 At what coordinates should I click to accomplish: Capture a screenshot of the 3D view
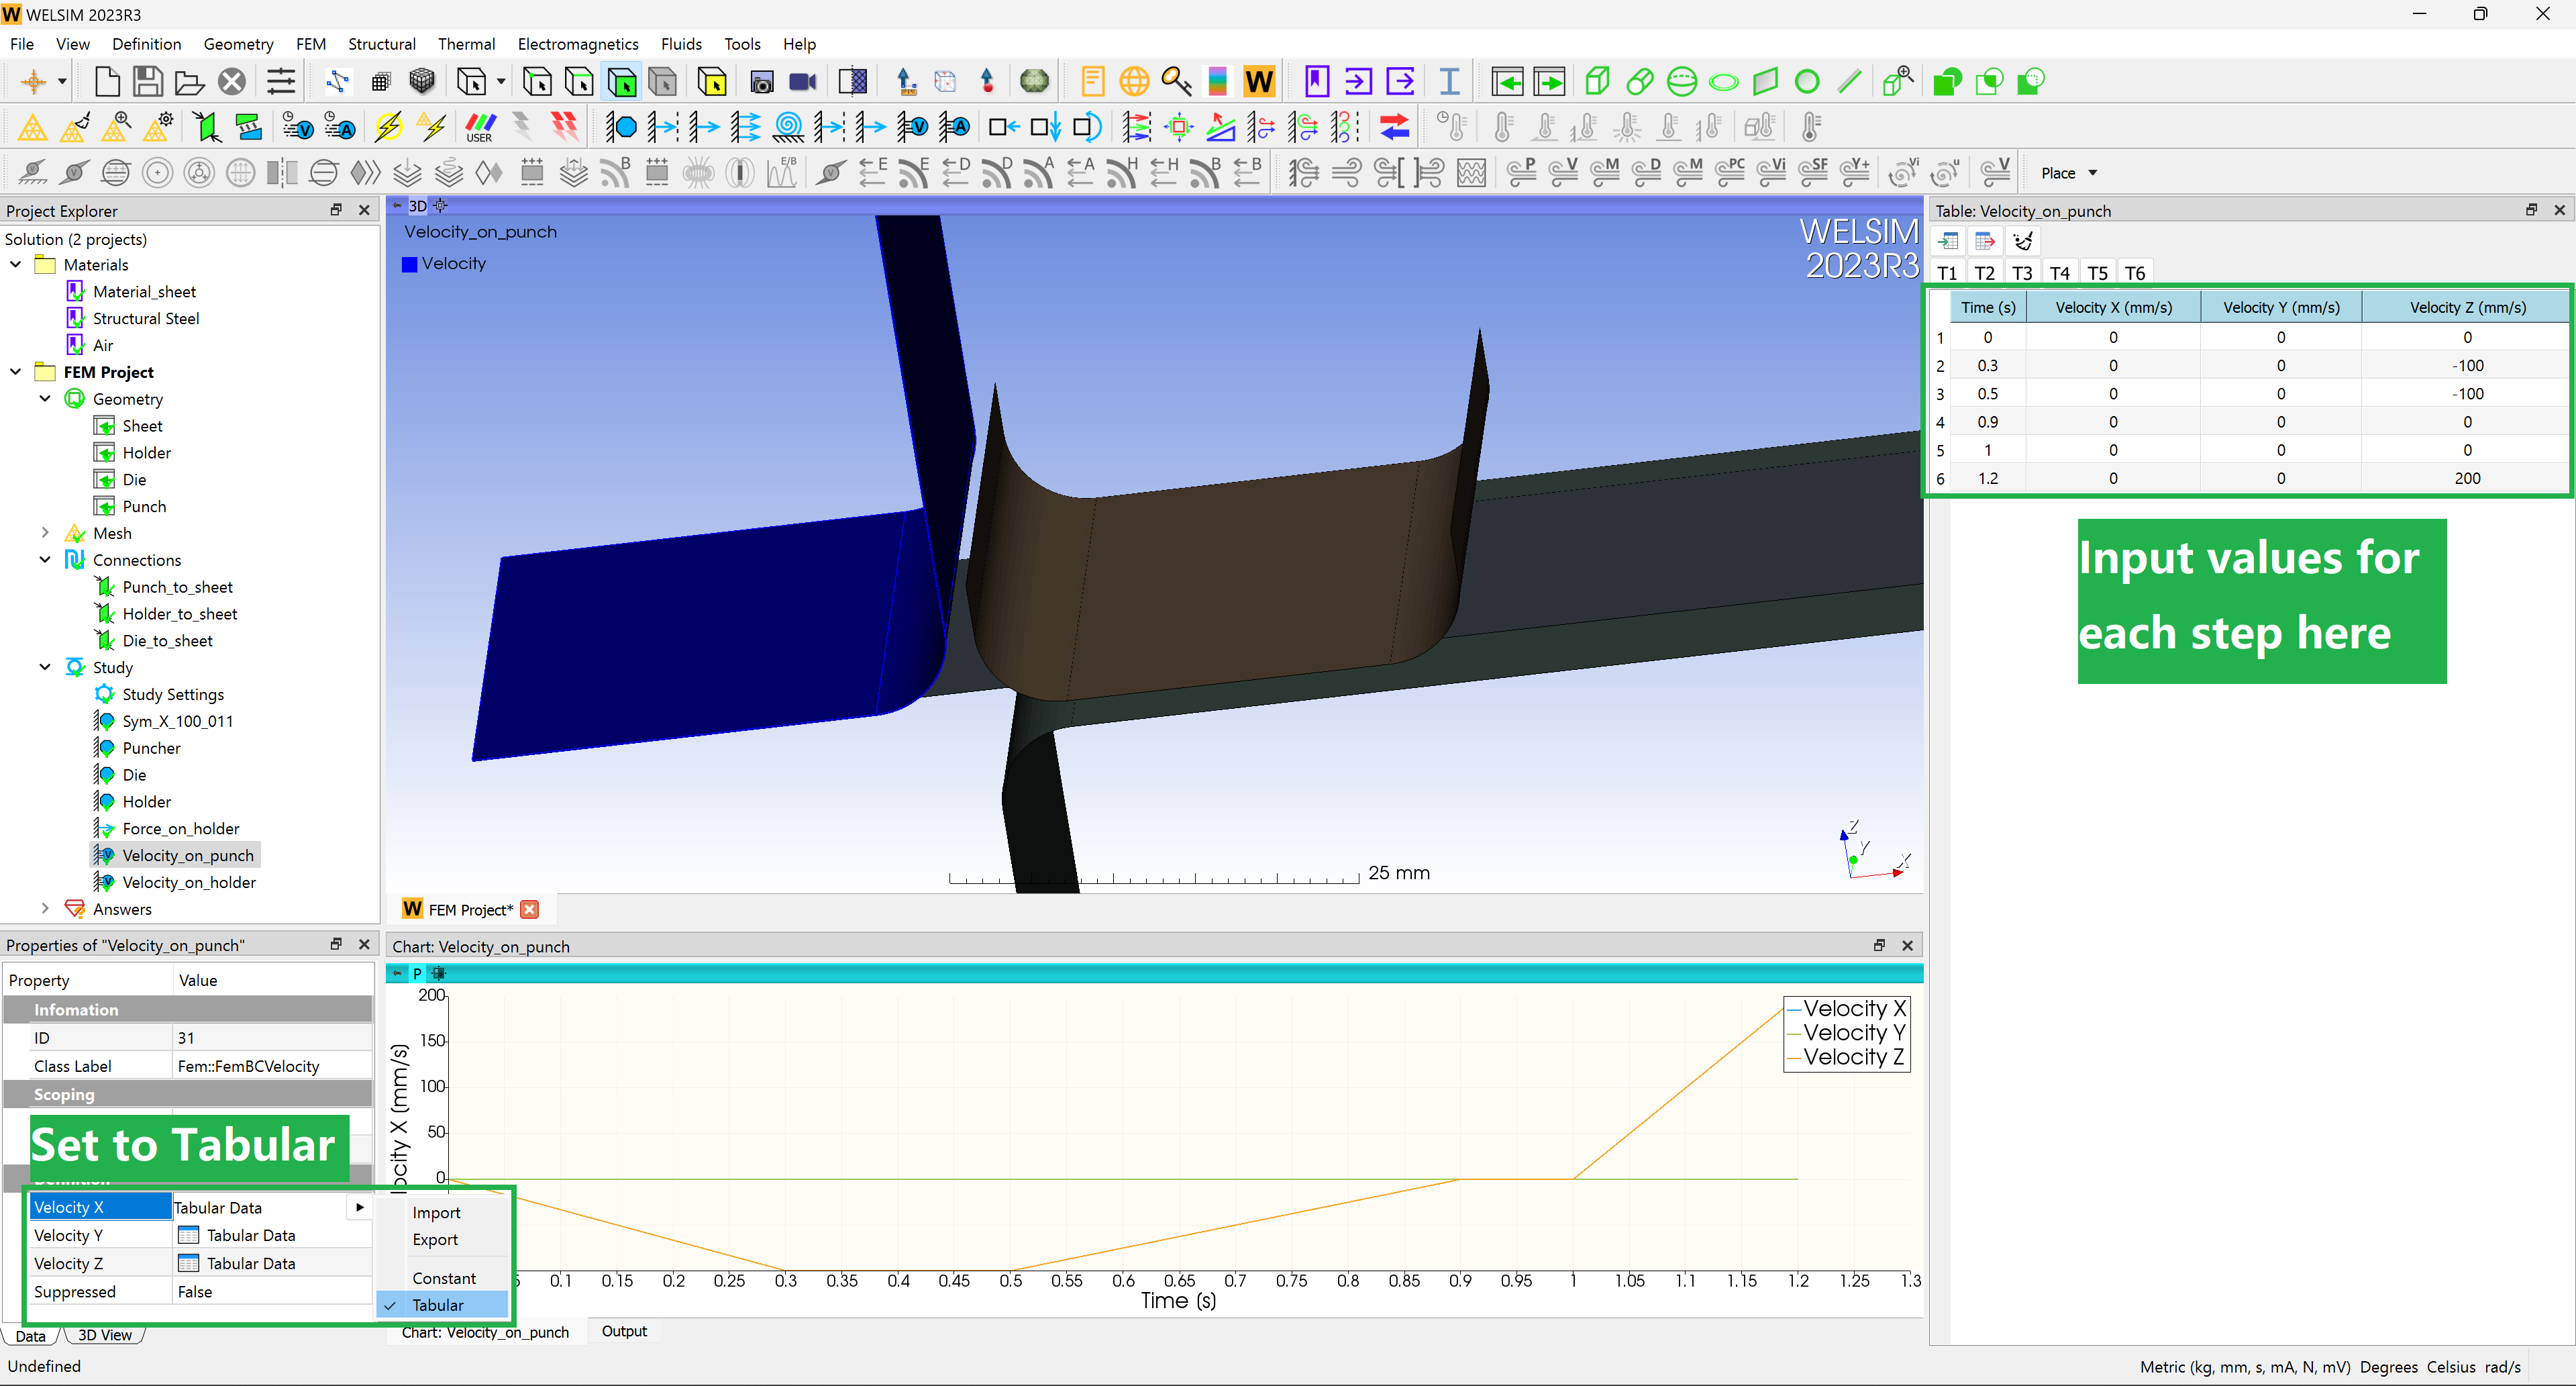coord(761,81)
